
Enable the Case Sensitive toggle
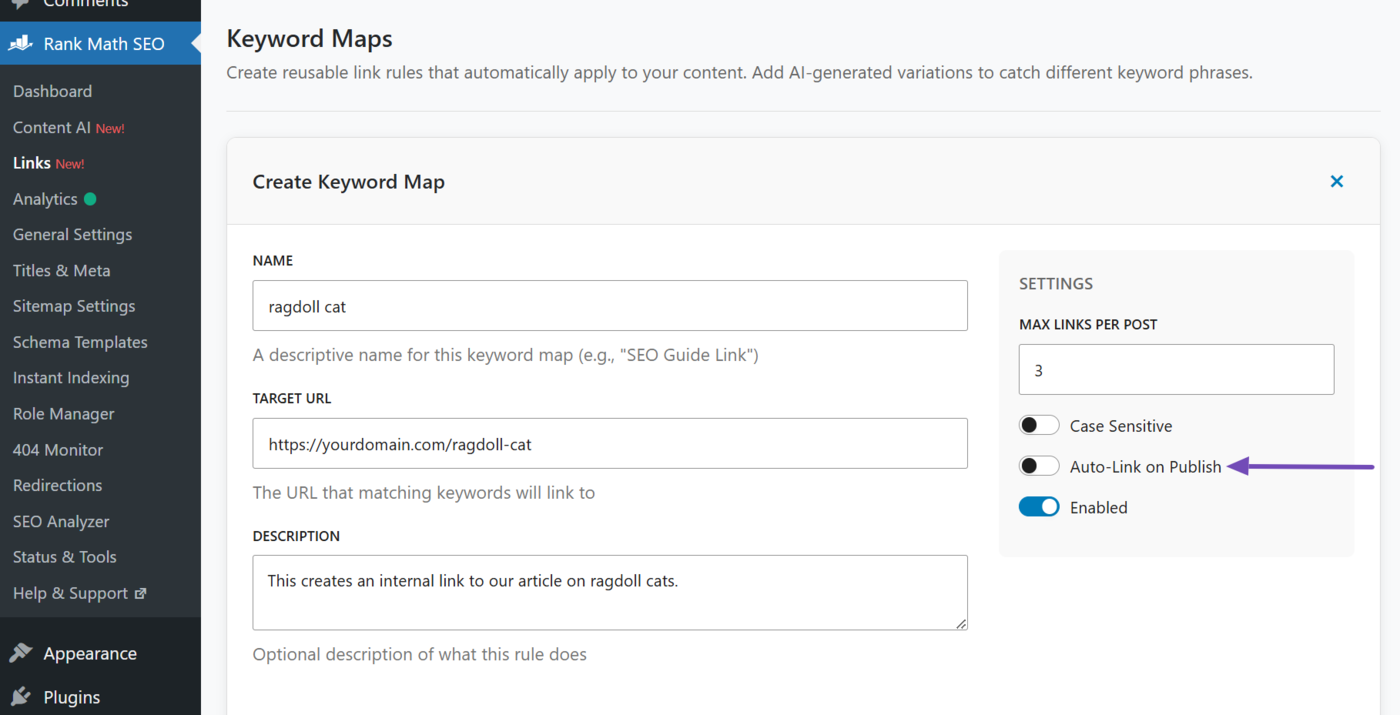[1039, 424]
